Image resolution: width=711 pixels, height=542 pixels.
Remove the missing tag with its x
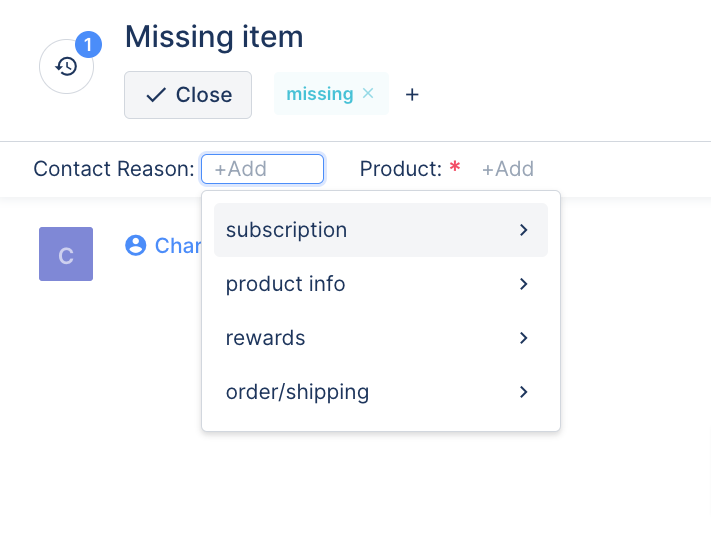[368, 93]
